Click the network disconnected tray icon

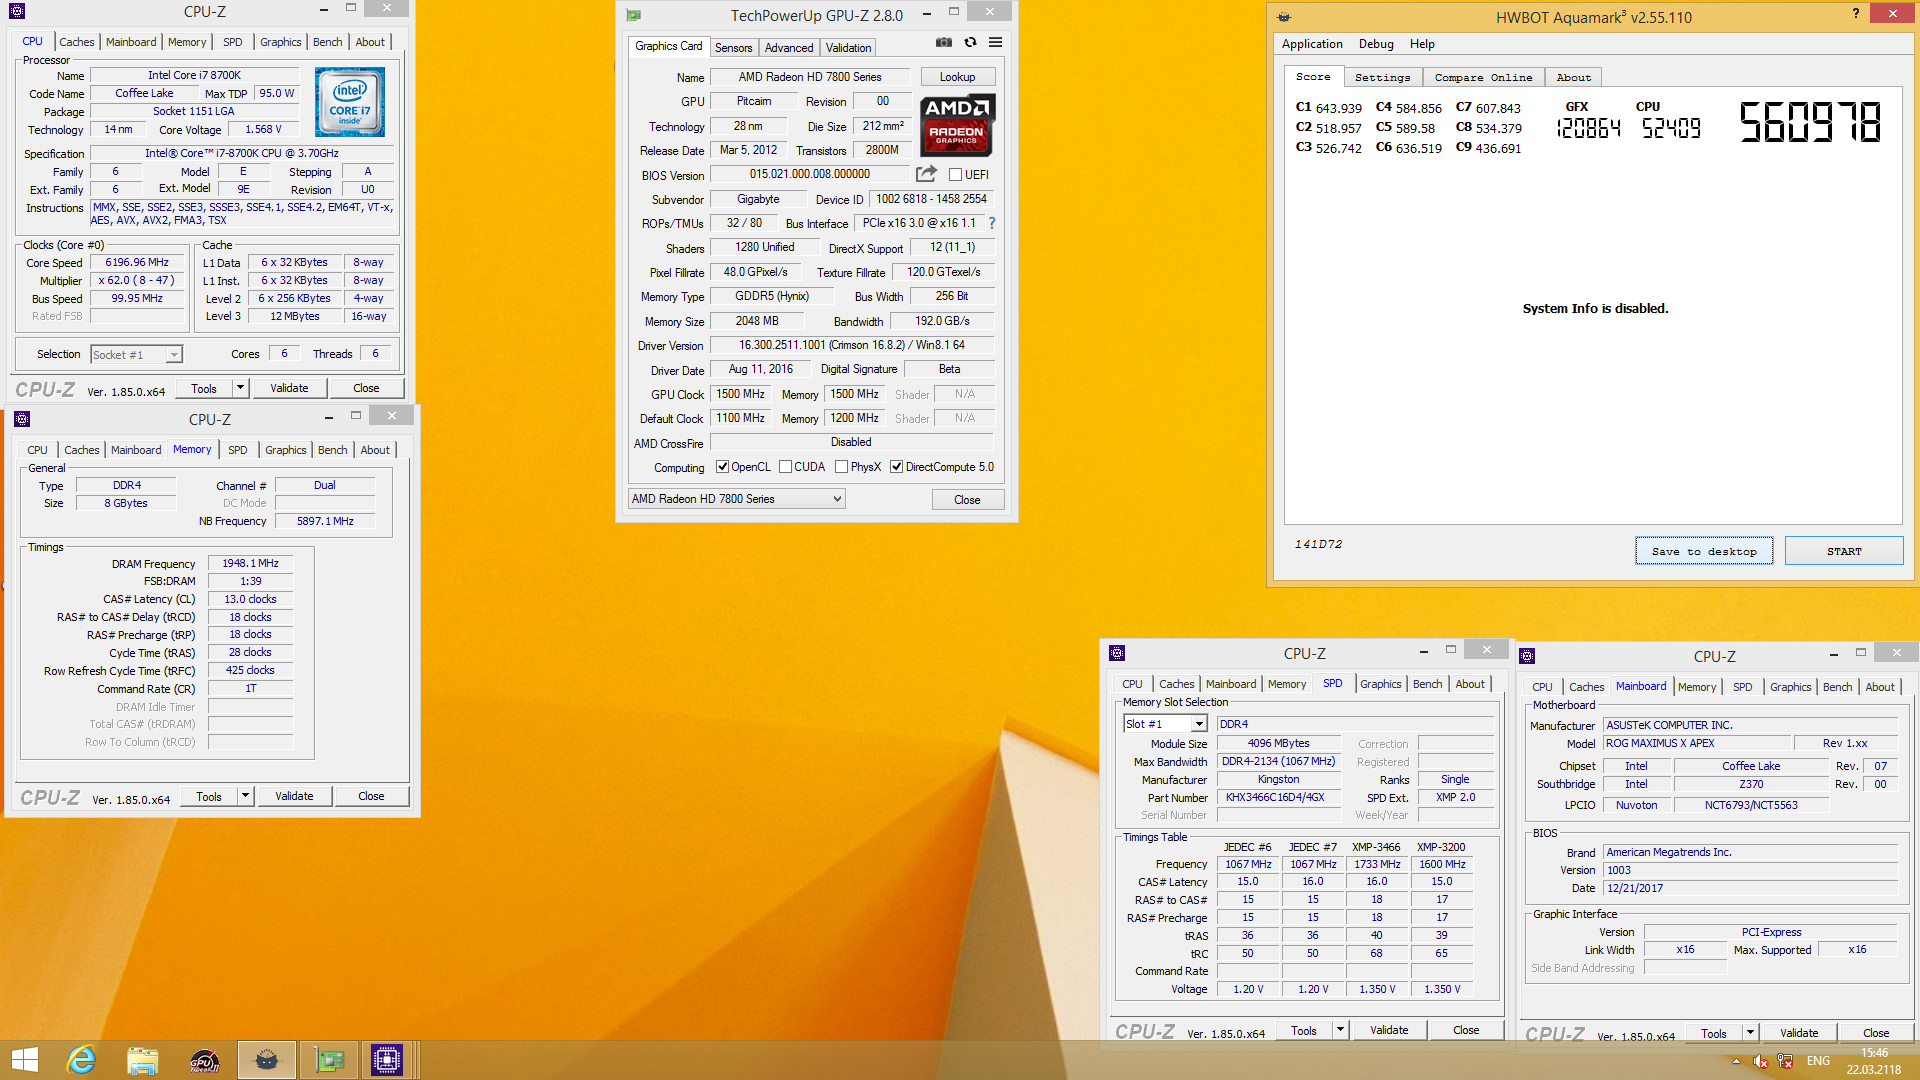click(1785, 1061)
